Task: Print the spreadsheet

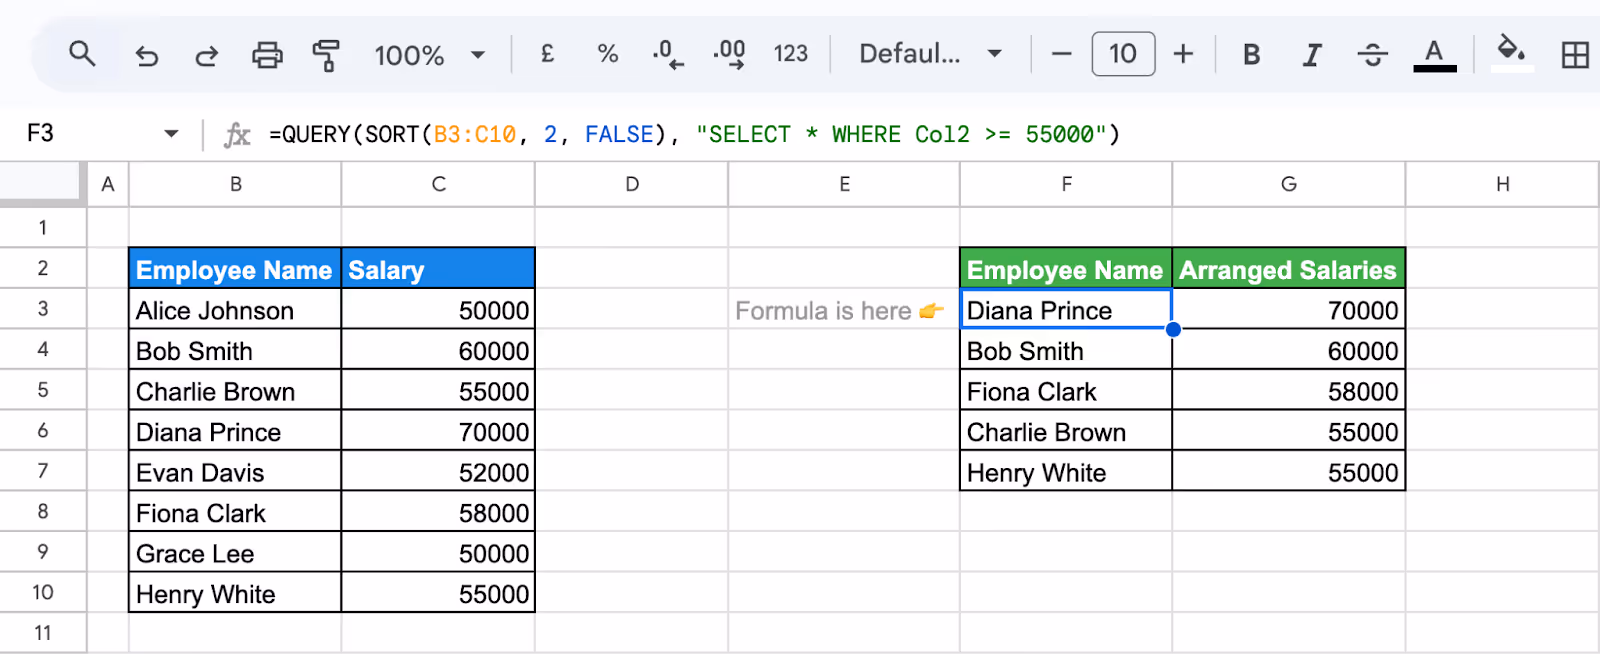Action: pos(267,55)
